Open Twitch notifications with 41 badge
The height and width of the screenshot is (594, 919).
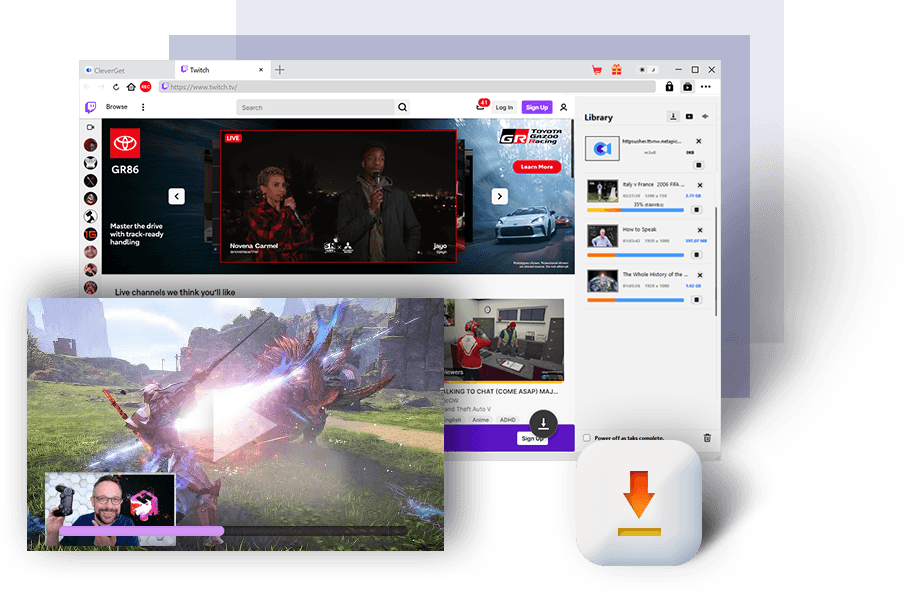481,106
